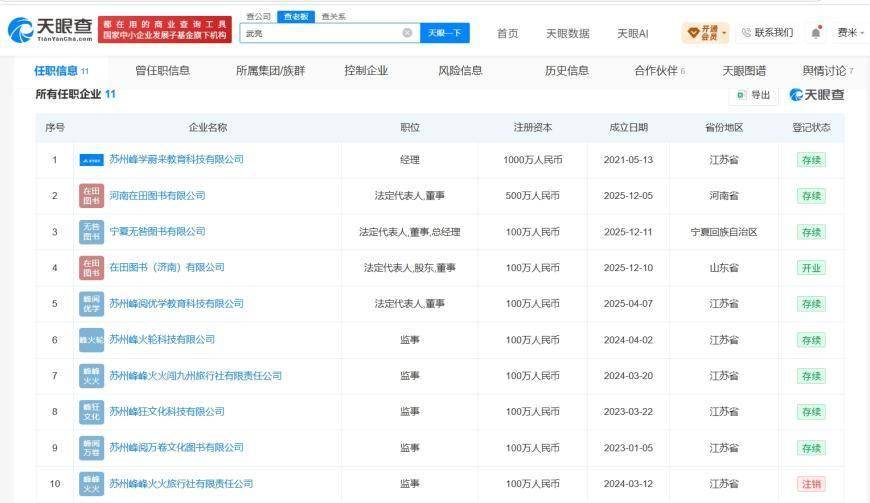The width and height of the screenshot is (870, 503).
Task: Switch to 天眼图谱 tab
Action: coord(744,71)
